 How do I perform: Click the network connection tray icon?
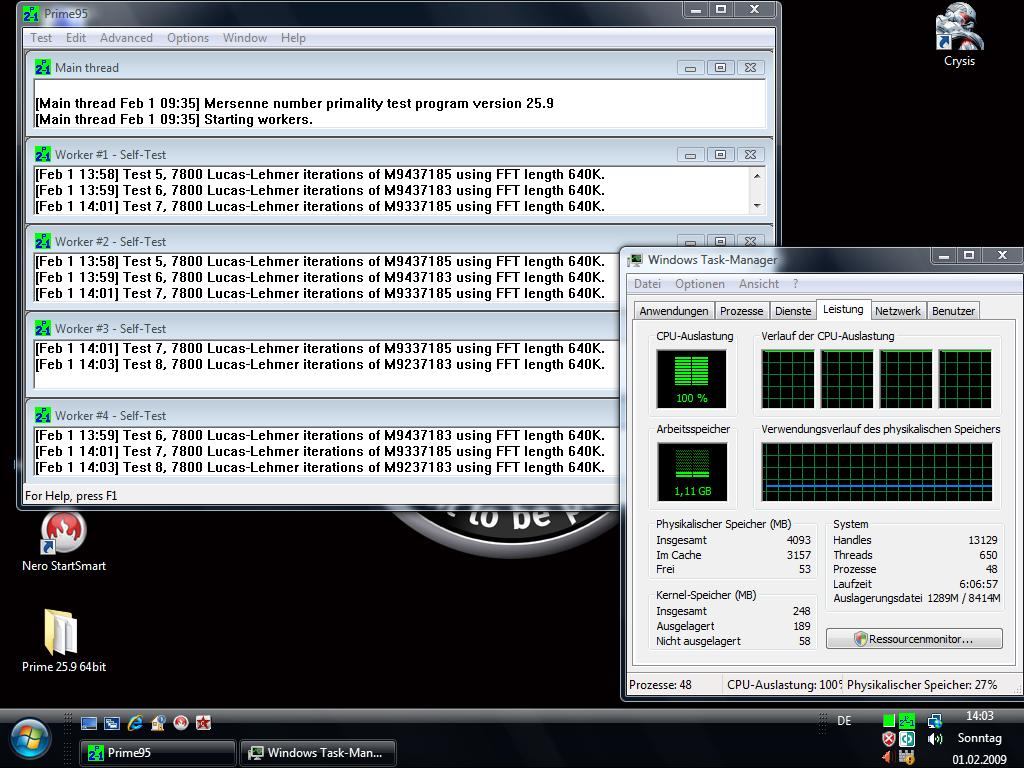[935, 721]
